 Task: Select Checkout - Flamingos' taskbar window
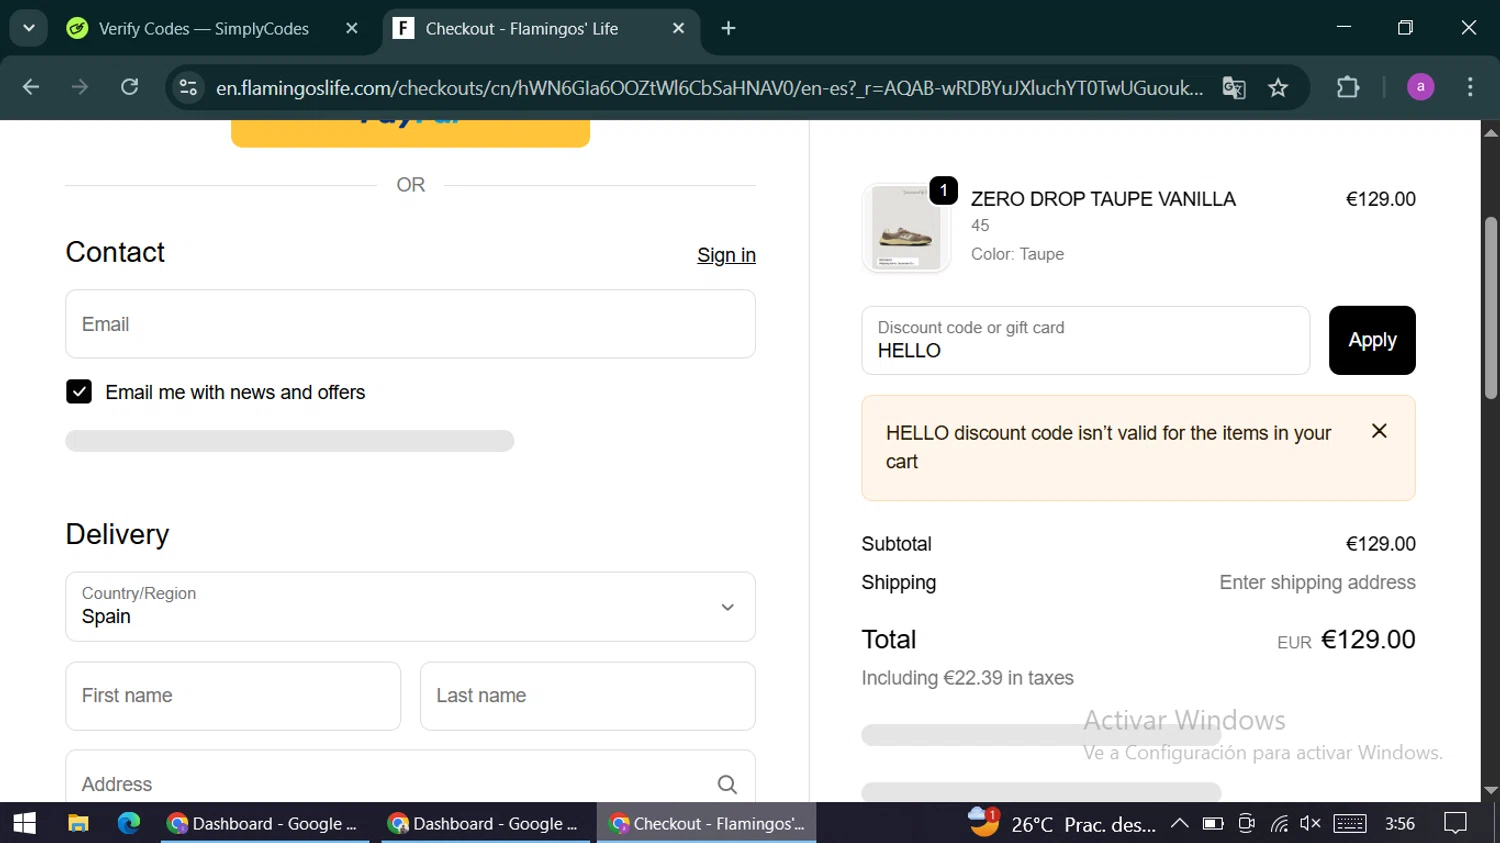(x=707, y=823)
